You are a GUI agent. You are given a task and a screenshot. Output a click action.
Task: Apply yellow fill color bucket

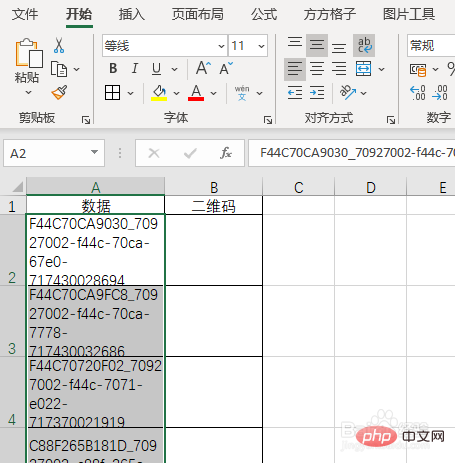pyautogui.click(x=159, y=93)
